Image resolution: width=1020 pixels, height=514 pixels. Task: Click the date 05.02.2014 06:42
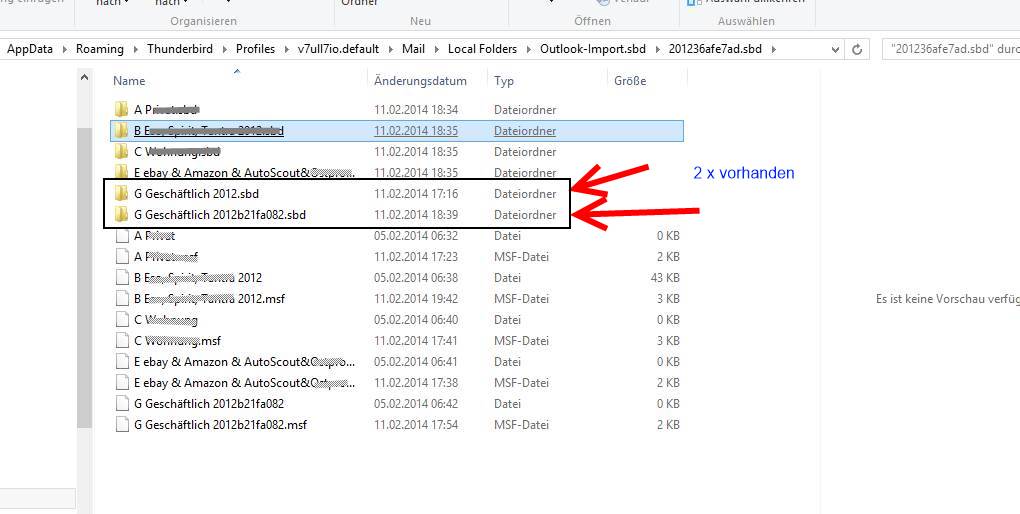click(416, 403)
